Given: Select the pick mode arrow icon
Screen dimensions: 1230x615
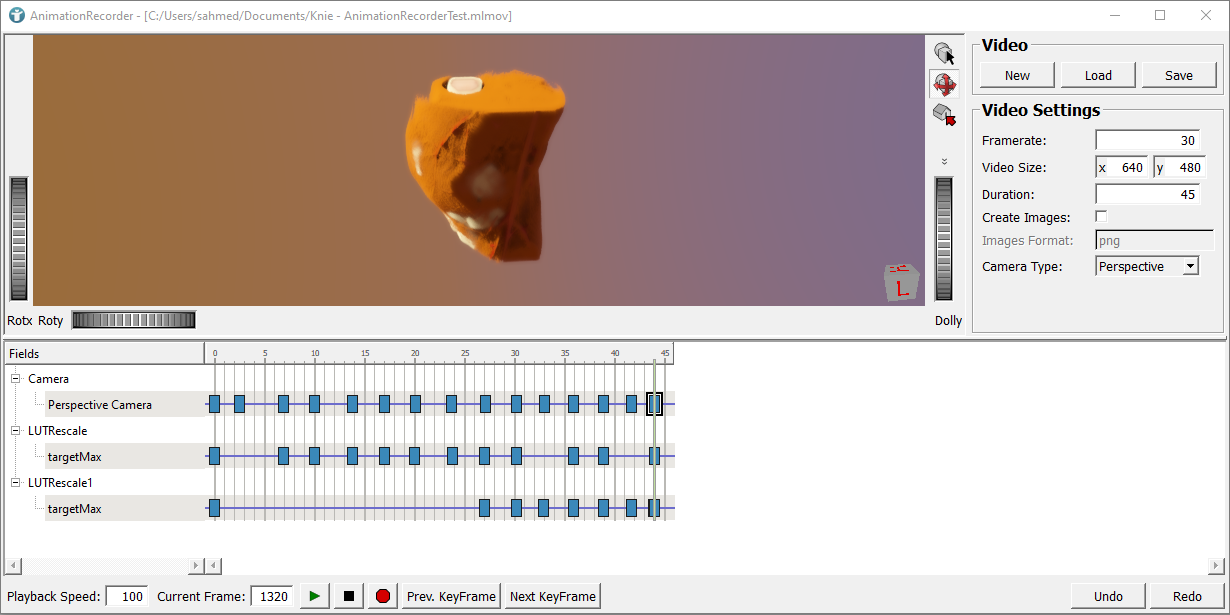Looking at the screenshot, I should click(x=945, y=52).
